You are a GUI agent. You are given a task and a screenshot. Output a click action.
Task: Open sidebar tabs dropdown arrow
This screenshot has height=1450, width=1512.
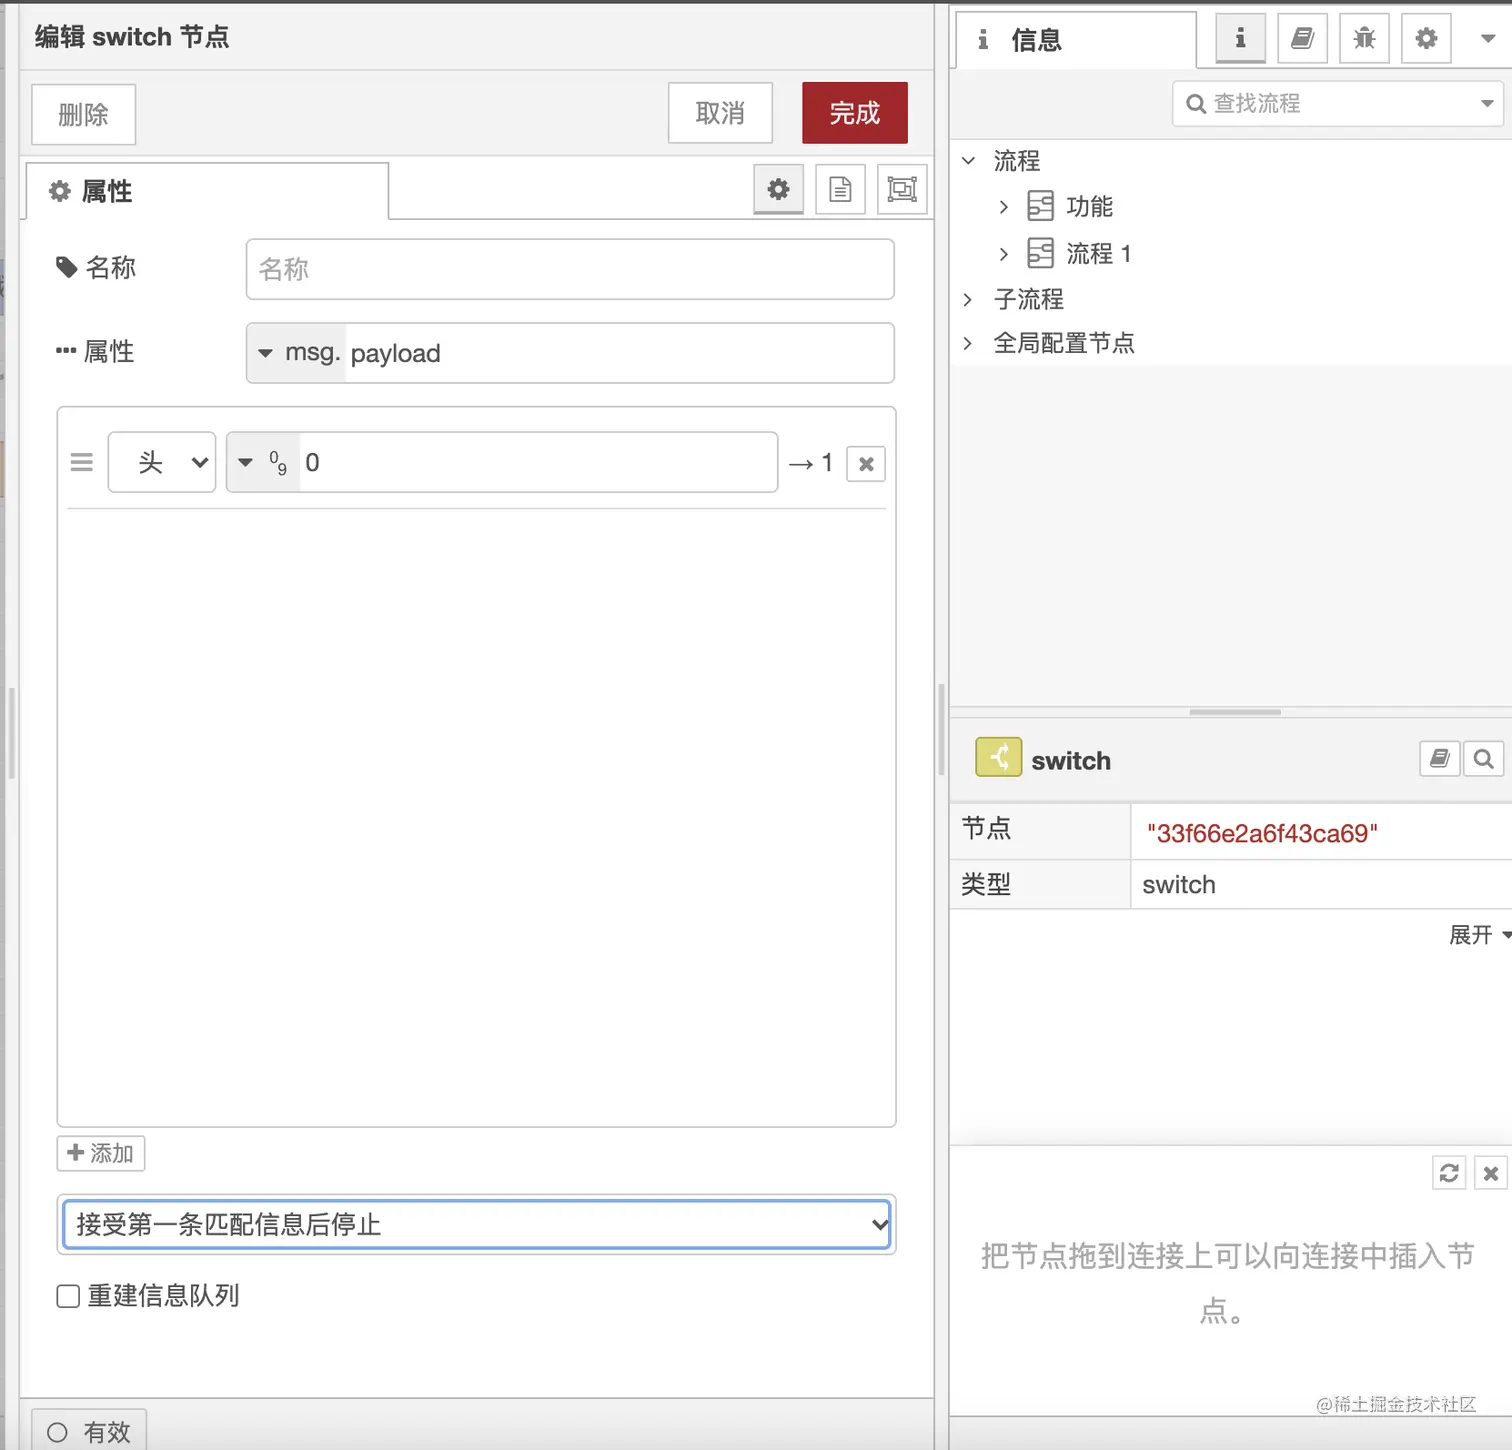tap(1488, 39)
